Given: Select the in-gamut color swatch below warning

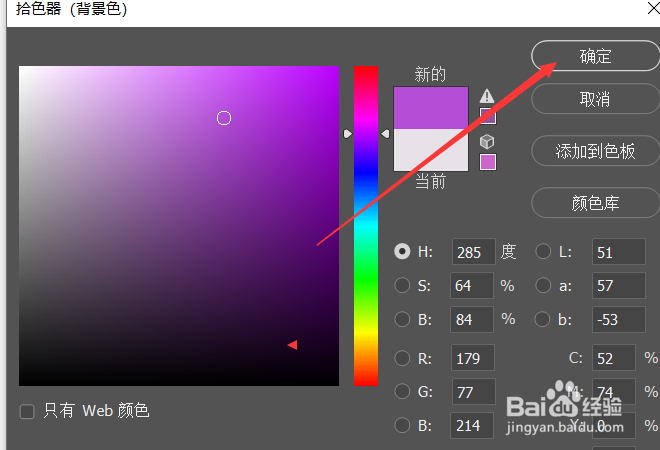Looking at the screenshot, I should [x=488, y=116].
